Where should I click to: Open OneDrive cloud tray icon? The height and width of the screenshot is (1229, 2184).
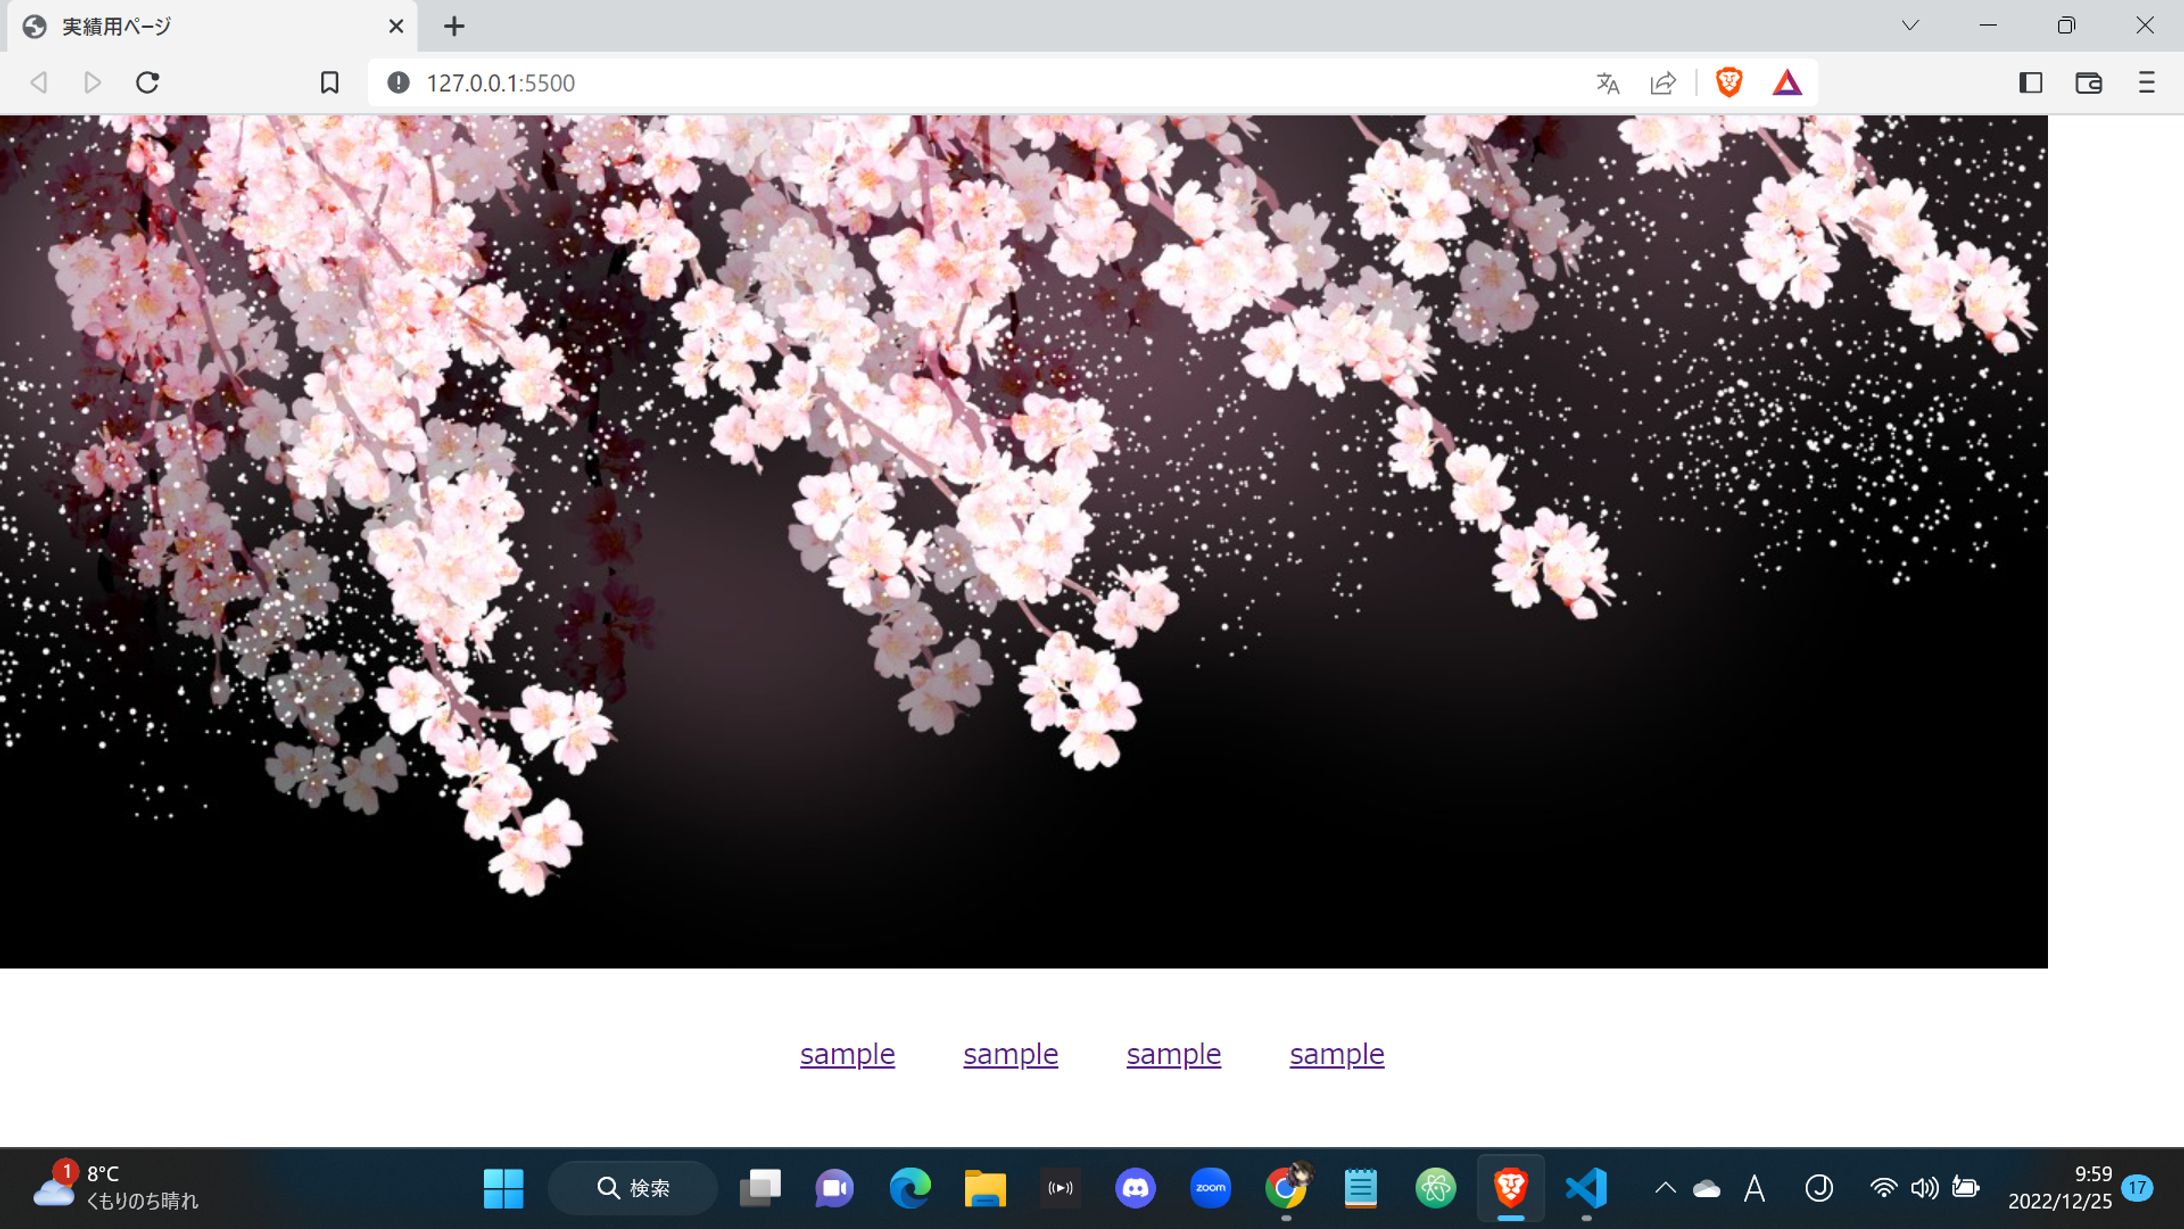(1707, 1189)
